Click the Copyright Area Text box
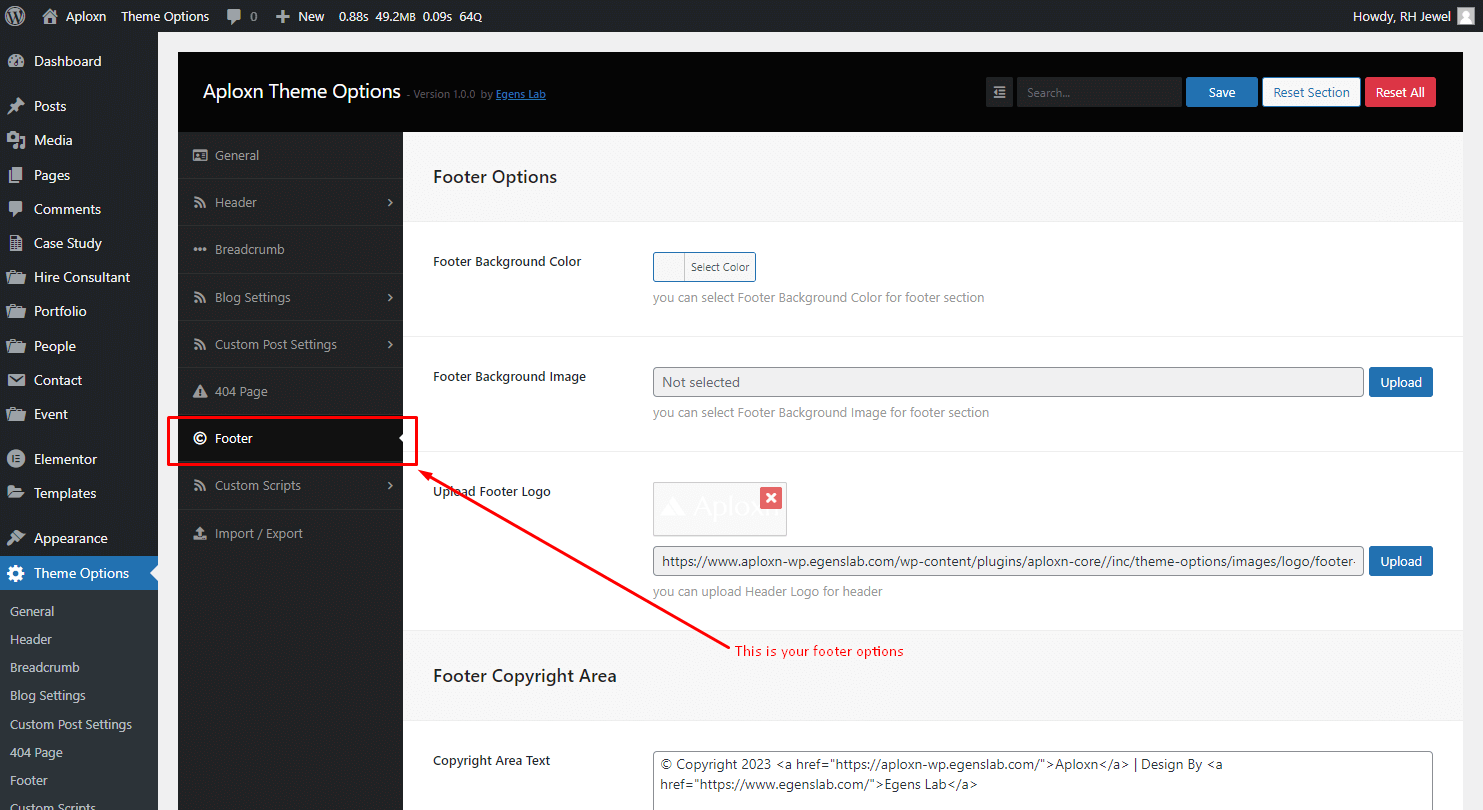This screenshot has height=810, width=1483. [x=1043, y=780]
